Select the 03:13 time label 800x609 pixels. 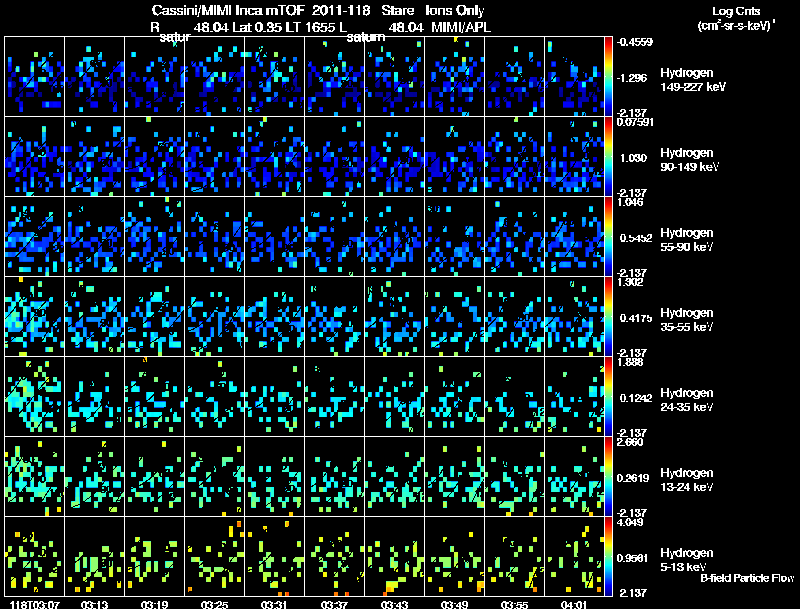point(94,605)
